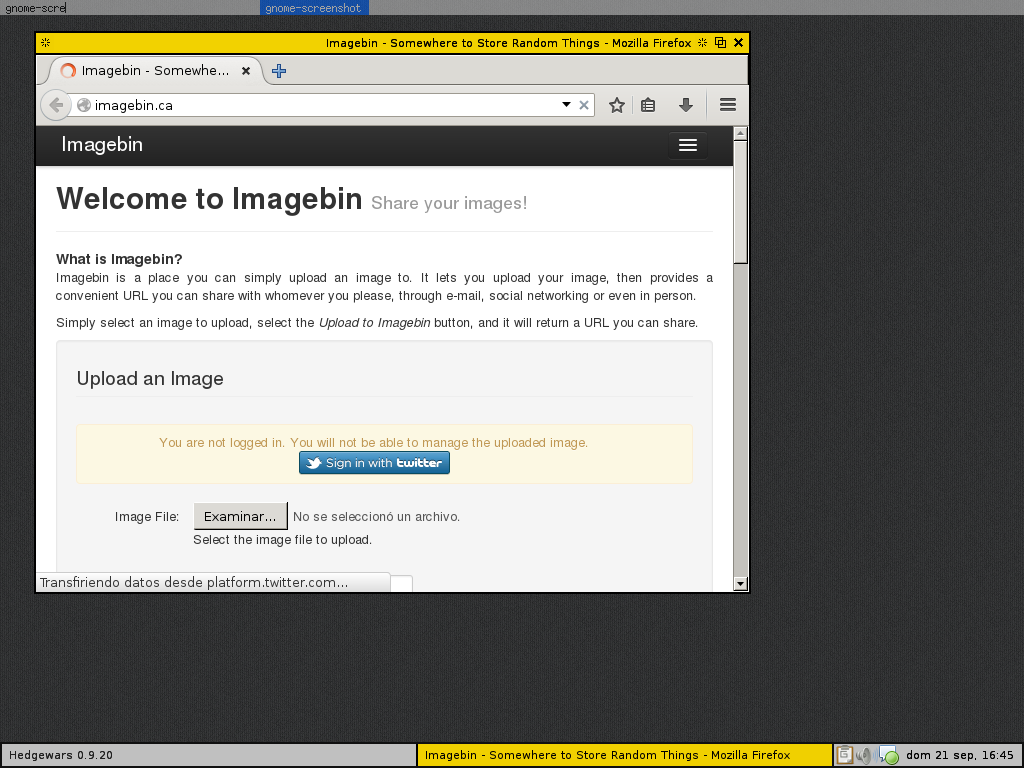Viewport: 1024px width, 768px height.
Task: Click the vertical scrollbar thumb
Action: (740, 202)
